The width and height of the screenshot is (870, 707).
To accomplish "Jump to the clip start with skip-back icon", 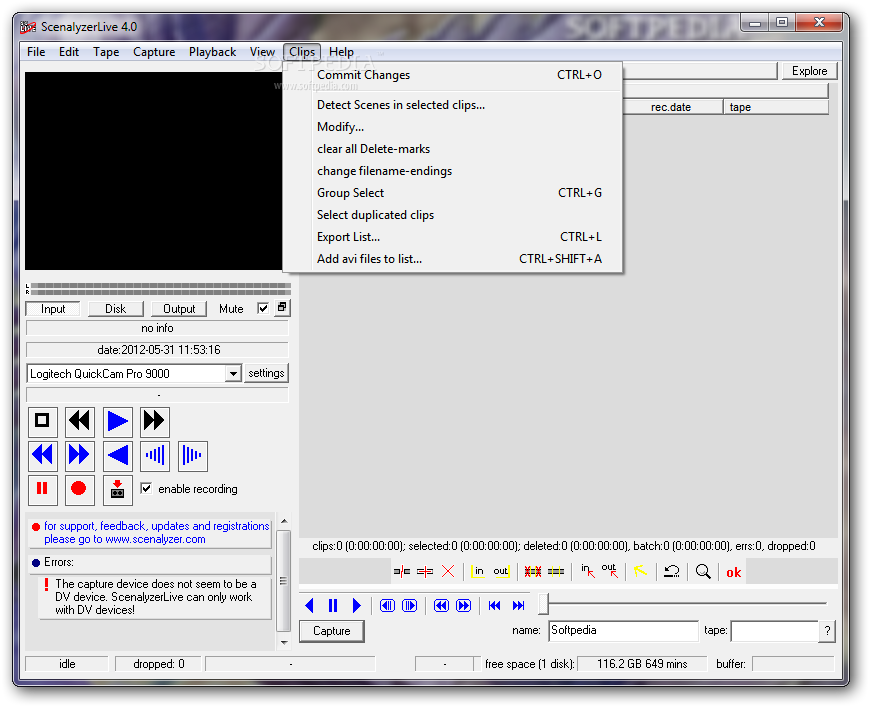I will point(495,605).
